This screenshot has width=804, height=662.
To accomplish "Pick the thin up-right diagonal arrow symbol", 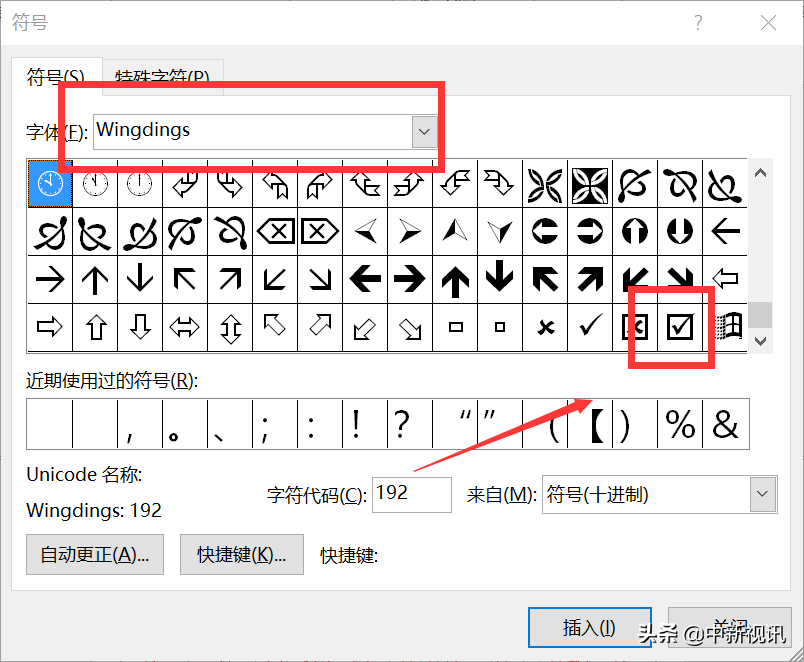I will pyautogui.click(x=230, y=279).
